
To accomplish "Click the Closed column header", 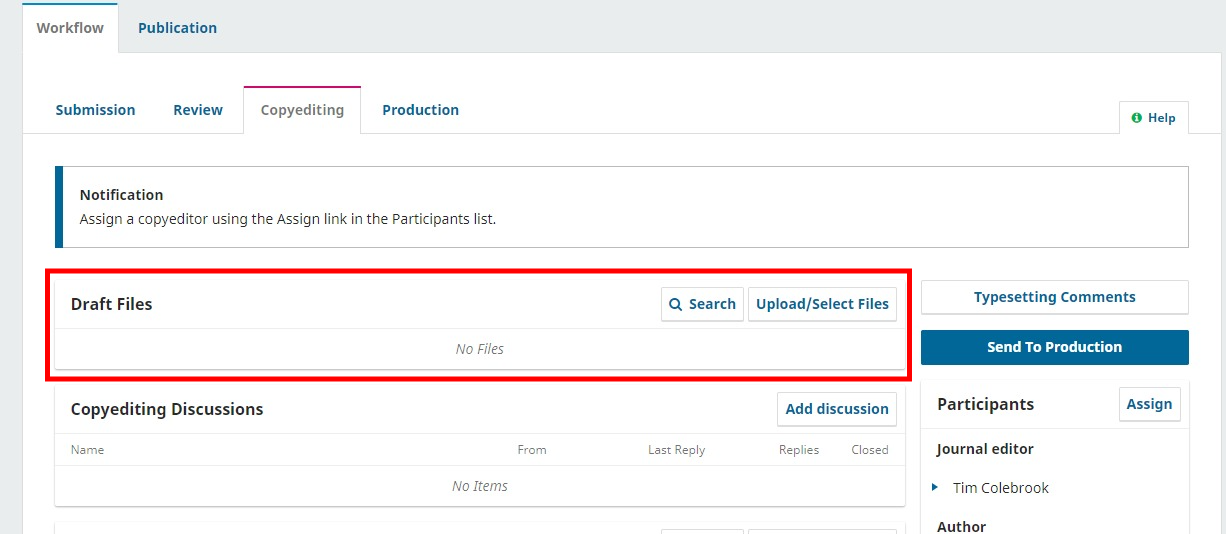I will coord(870,450).
